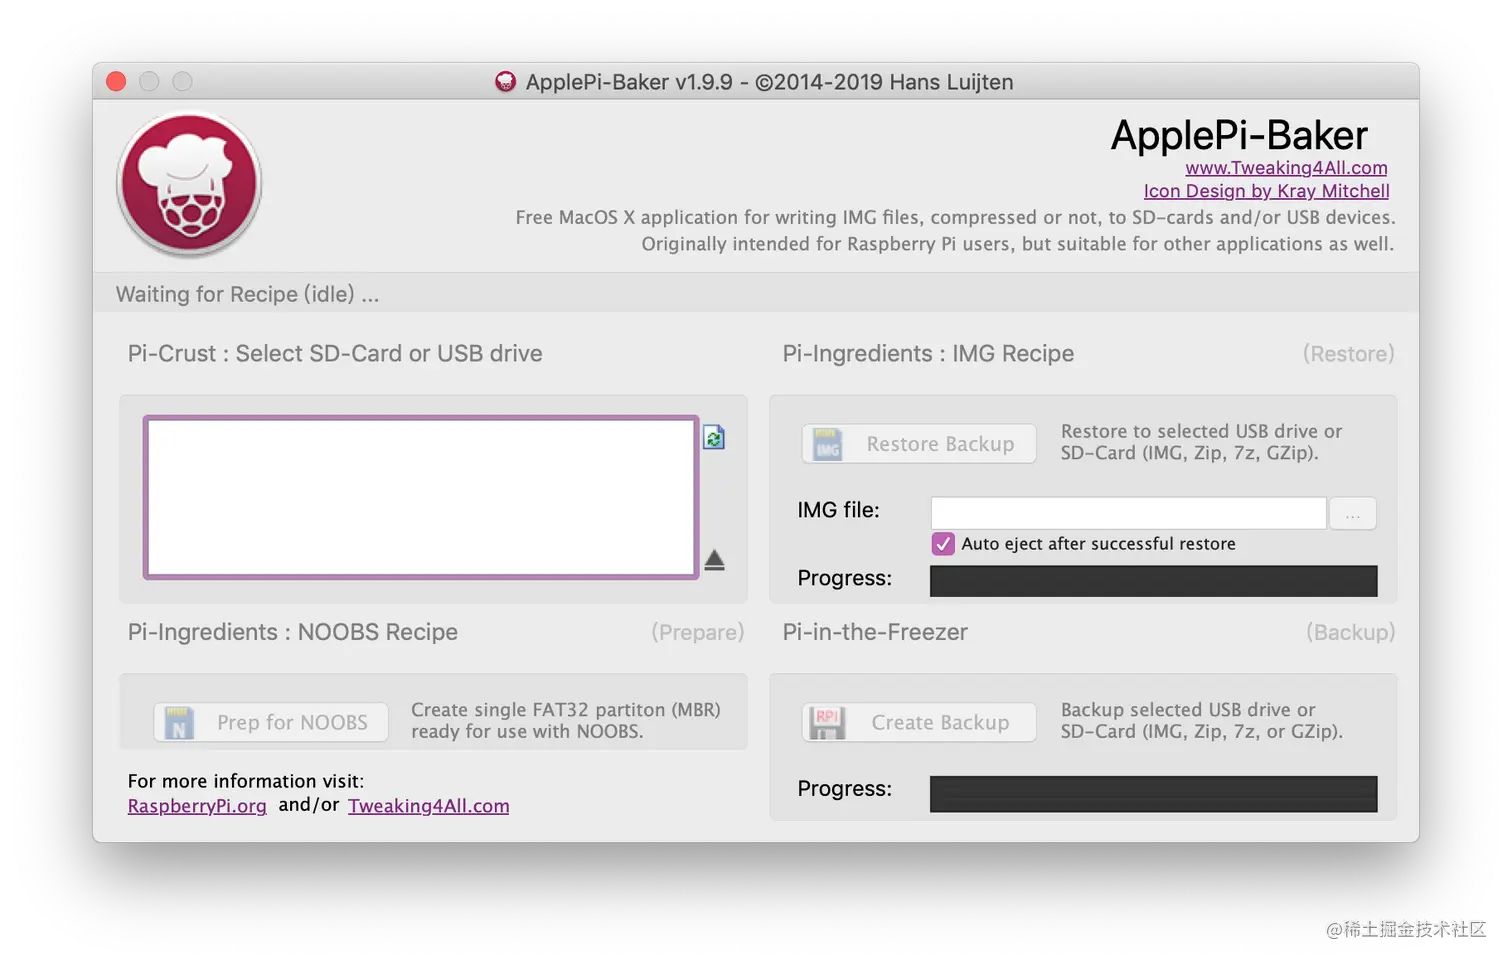This screenshot has width=1512, height=965.
Task: Click the 'Waiting for Recipe (idle) ...' status text
Action: [247, 294]
